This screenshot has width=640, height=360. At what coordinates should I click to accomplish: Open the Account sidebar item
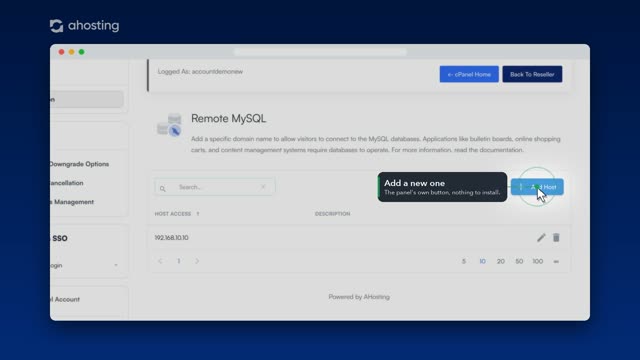click(x=65, y=299)
